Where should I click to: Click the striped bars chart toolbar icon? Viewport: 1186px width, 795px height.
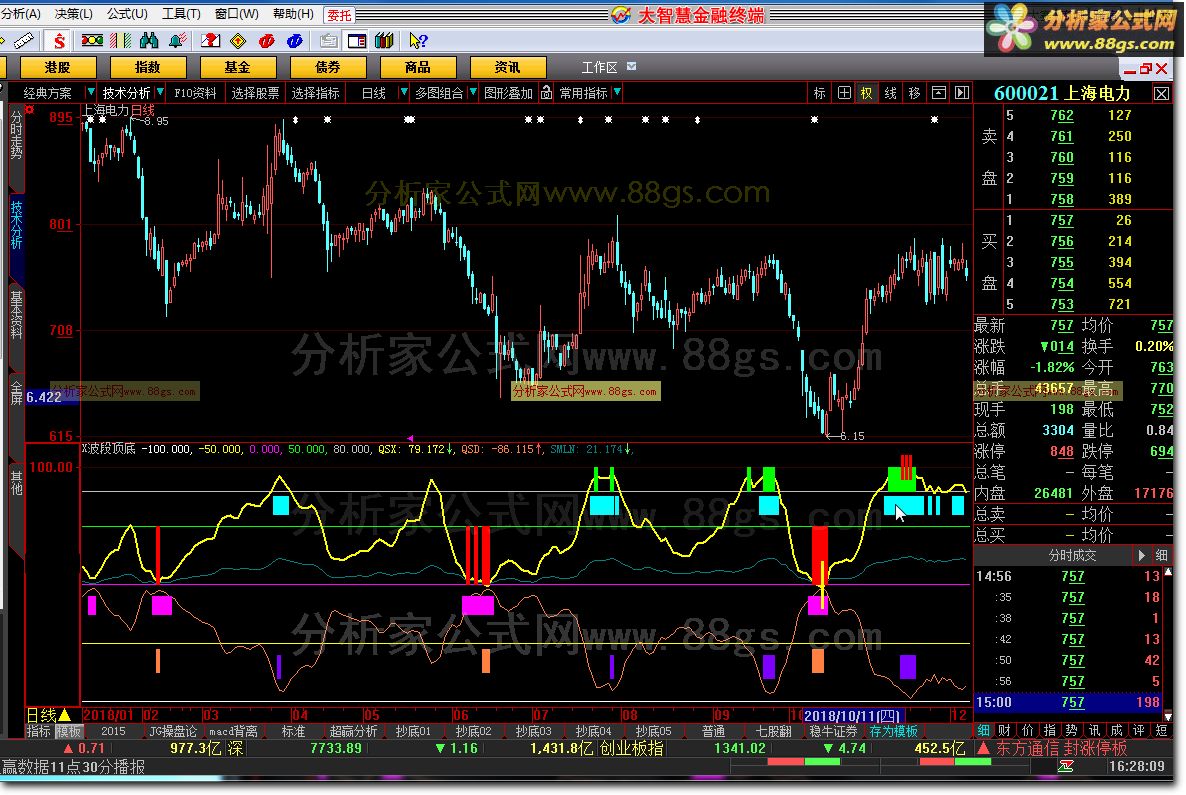click(x=121, y=40)
